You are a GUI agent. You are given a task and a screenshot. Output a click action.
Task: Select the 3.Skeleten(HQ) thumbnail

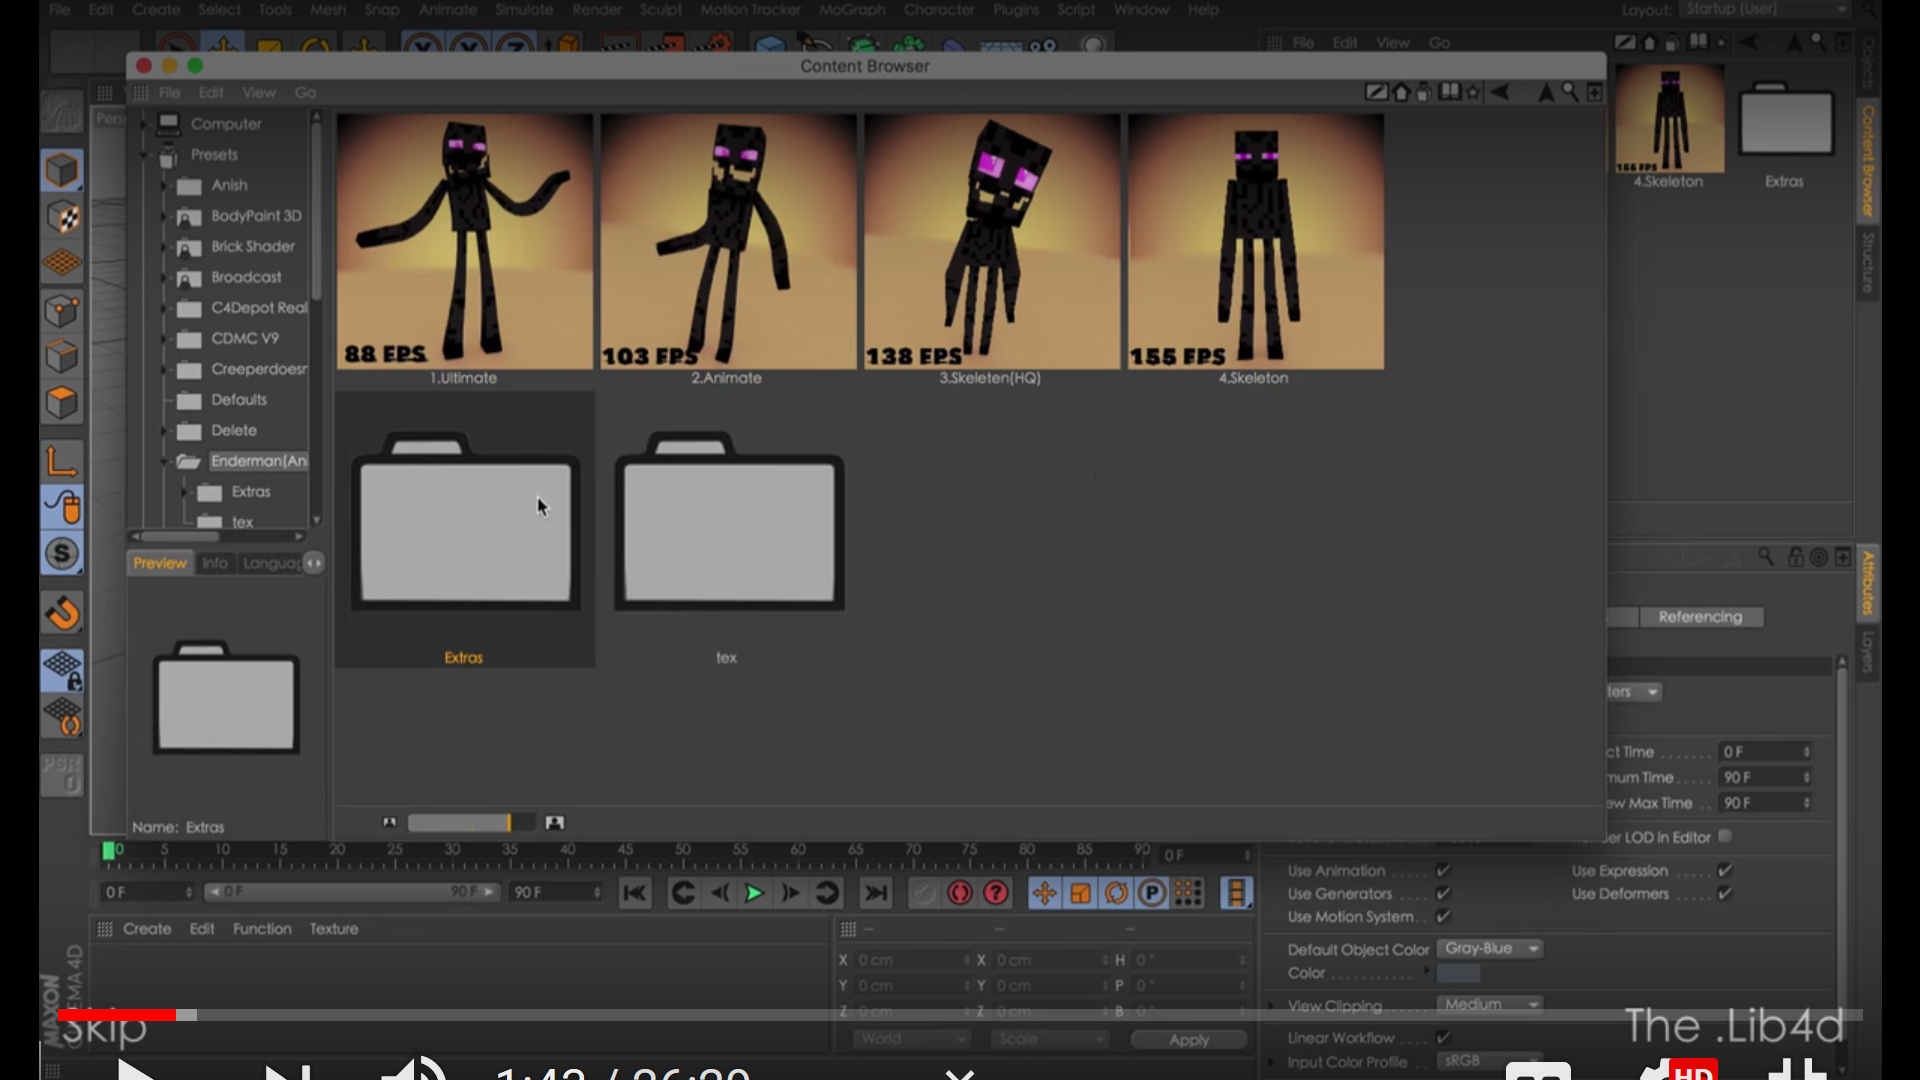992,242
